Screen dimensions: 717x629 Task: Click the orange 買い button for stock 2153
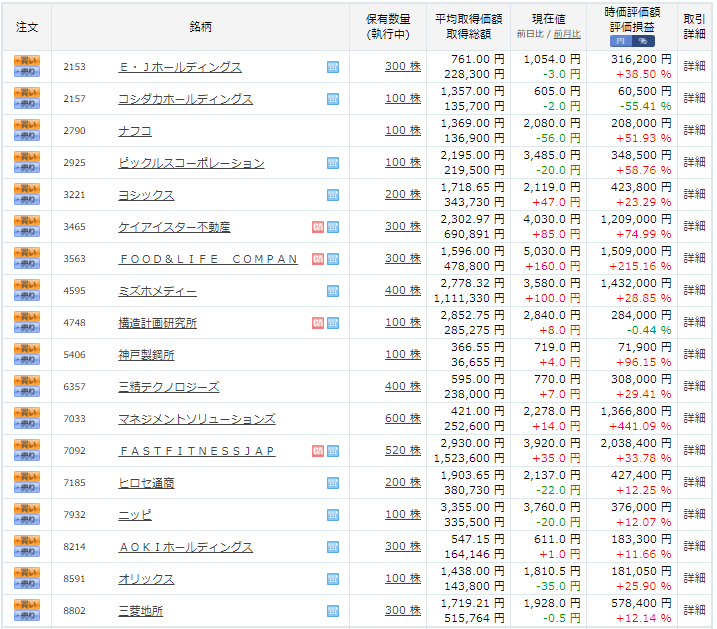coord(27,61)
